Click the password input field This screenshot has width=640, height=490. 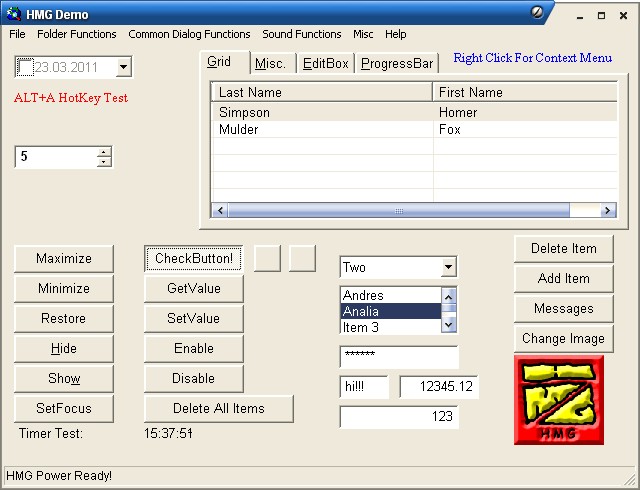398,357
